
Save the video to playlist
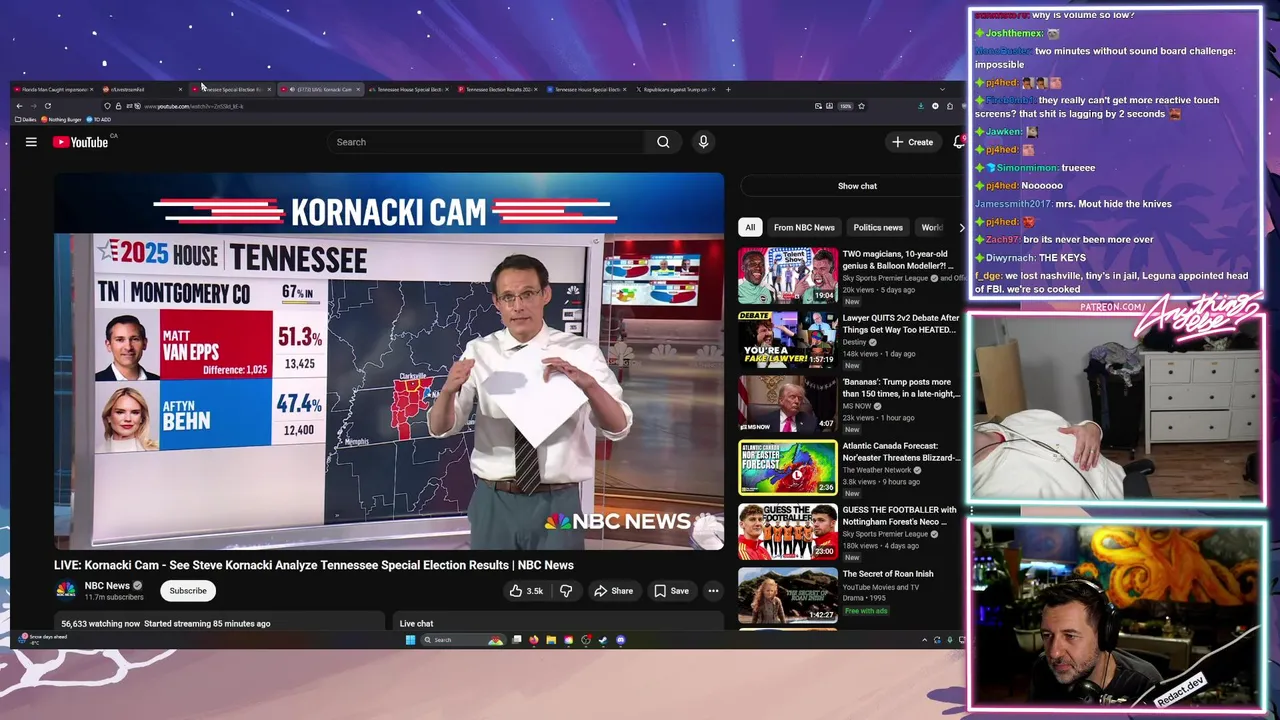point(671,591)
